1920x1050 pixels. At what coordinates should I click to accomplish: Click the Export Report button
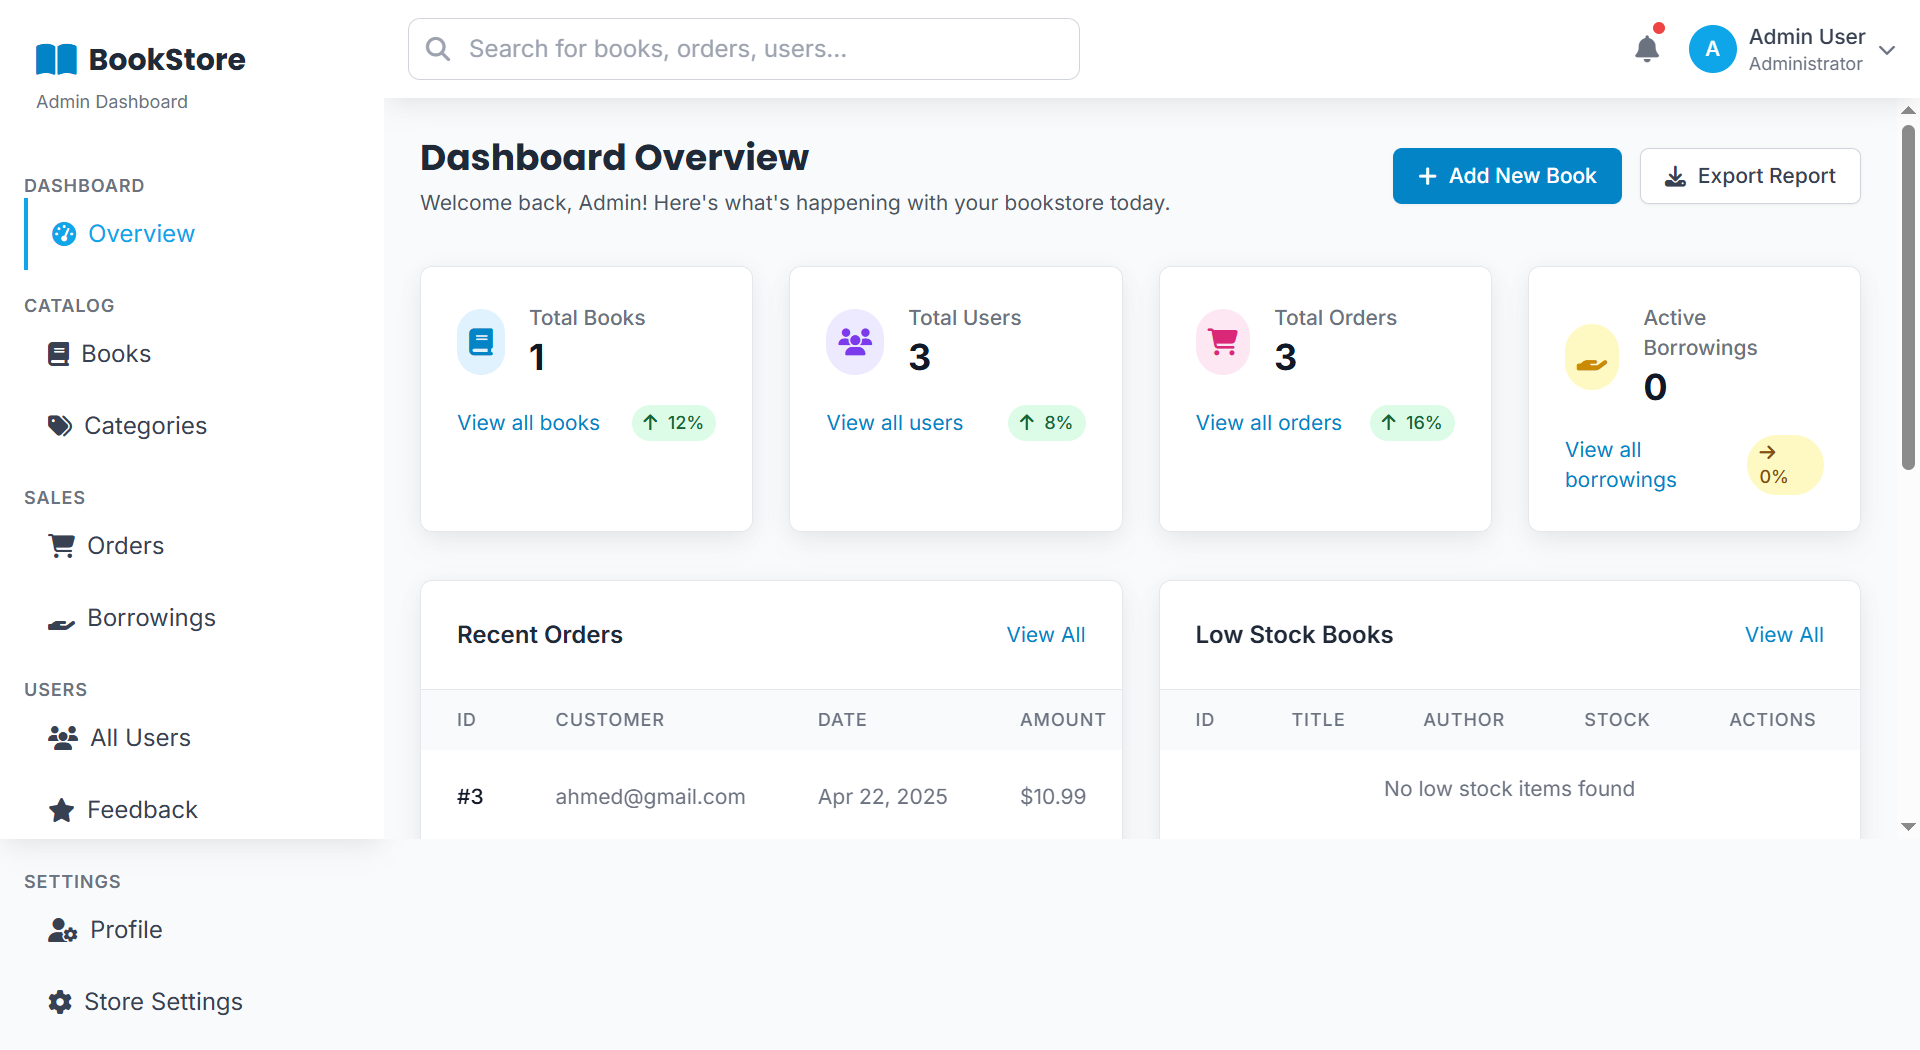tap(1750, 176)
